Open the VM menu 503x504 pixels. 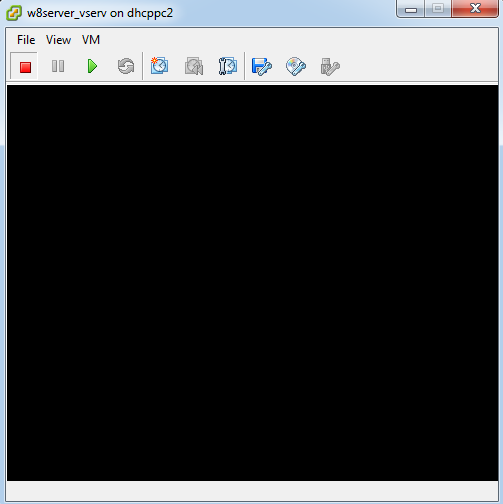[x=91, y=40]
